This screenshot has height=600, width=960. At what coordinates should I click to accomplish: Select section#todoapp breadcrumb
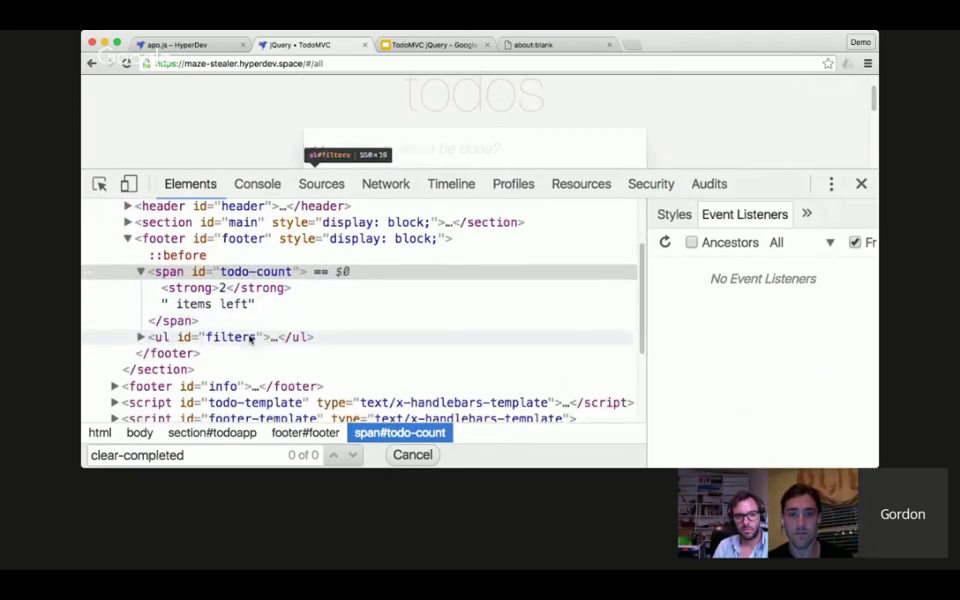coord(212,433)
